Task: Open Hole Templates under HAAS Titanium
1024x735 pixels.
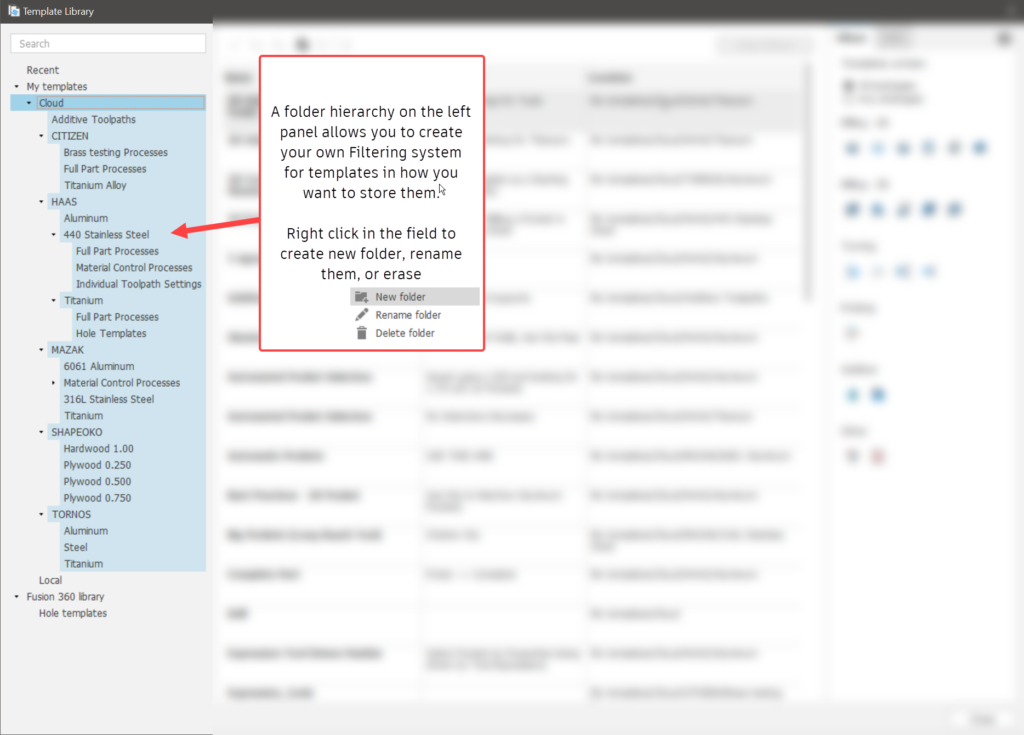Action: [x=111, y=333]
